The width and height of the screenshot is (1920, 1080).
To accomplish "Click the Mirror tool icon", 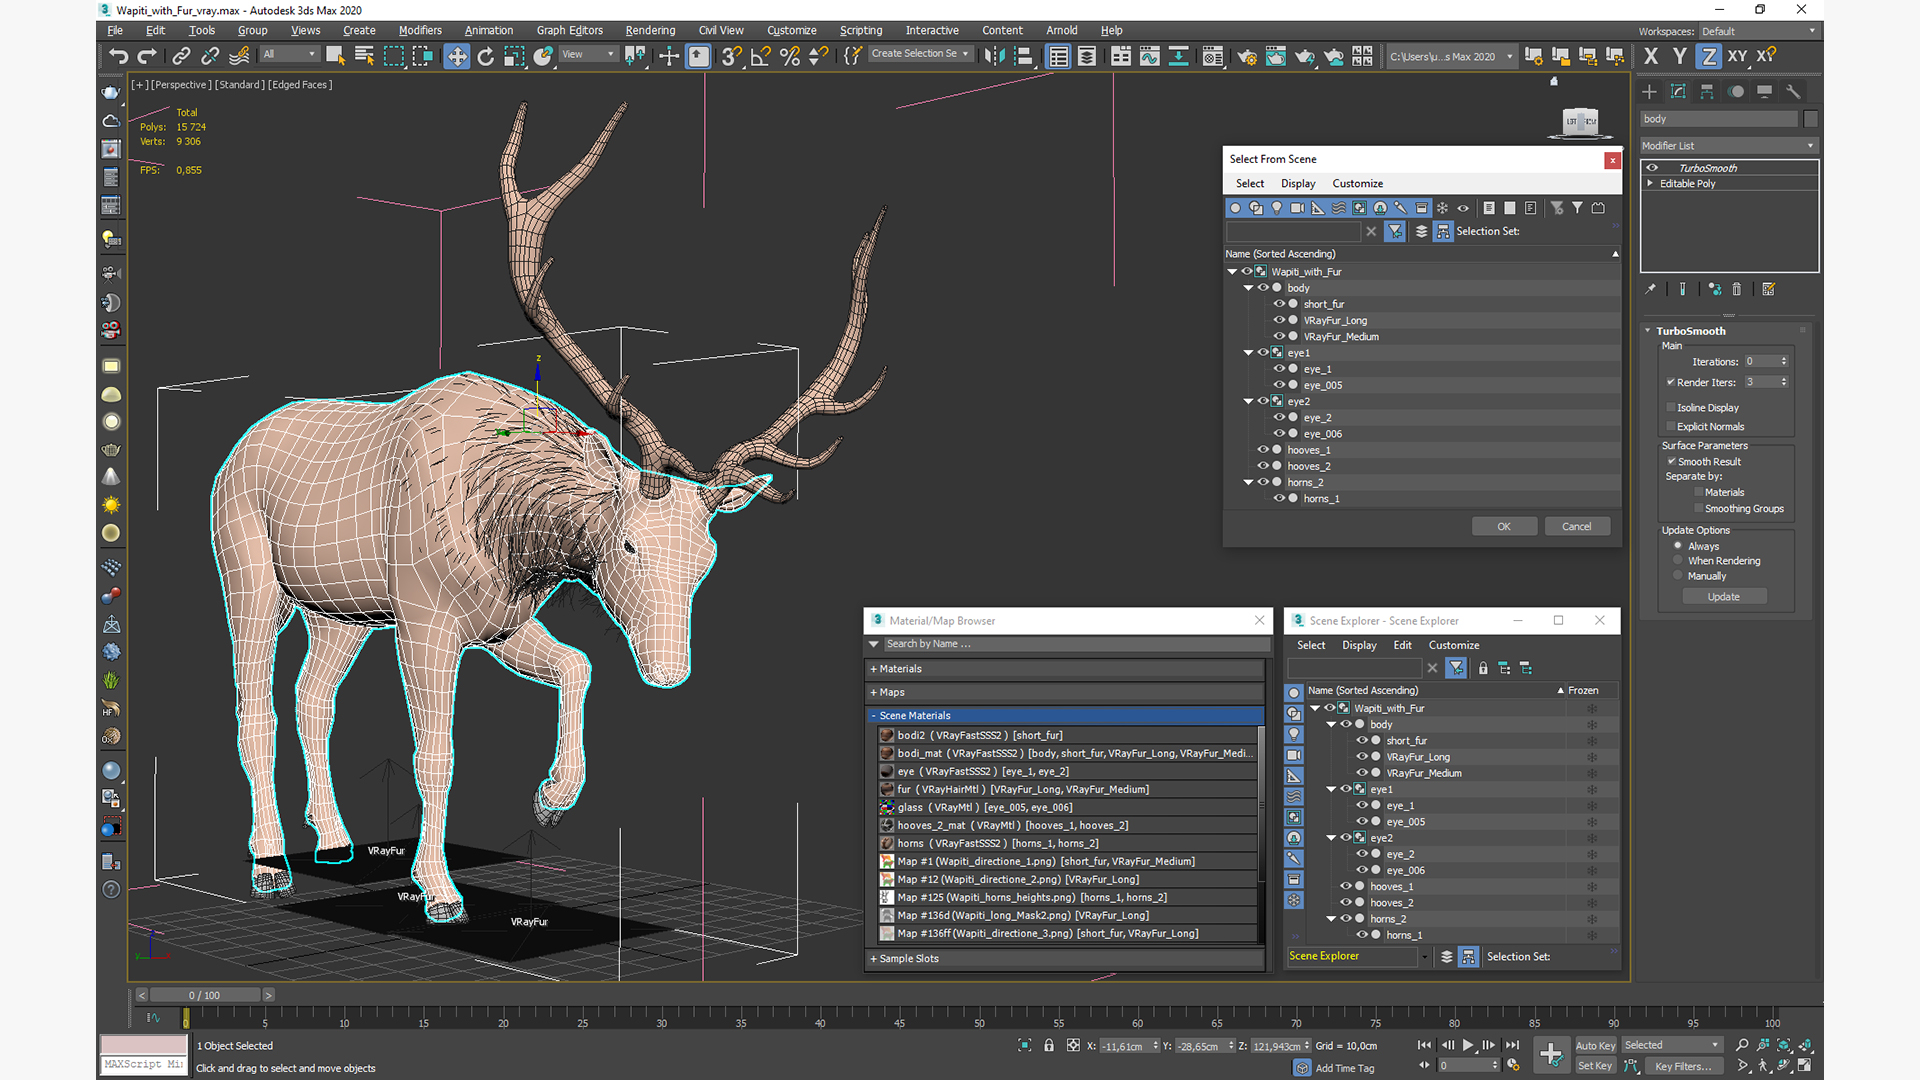I will point(994,57).
